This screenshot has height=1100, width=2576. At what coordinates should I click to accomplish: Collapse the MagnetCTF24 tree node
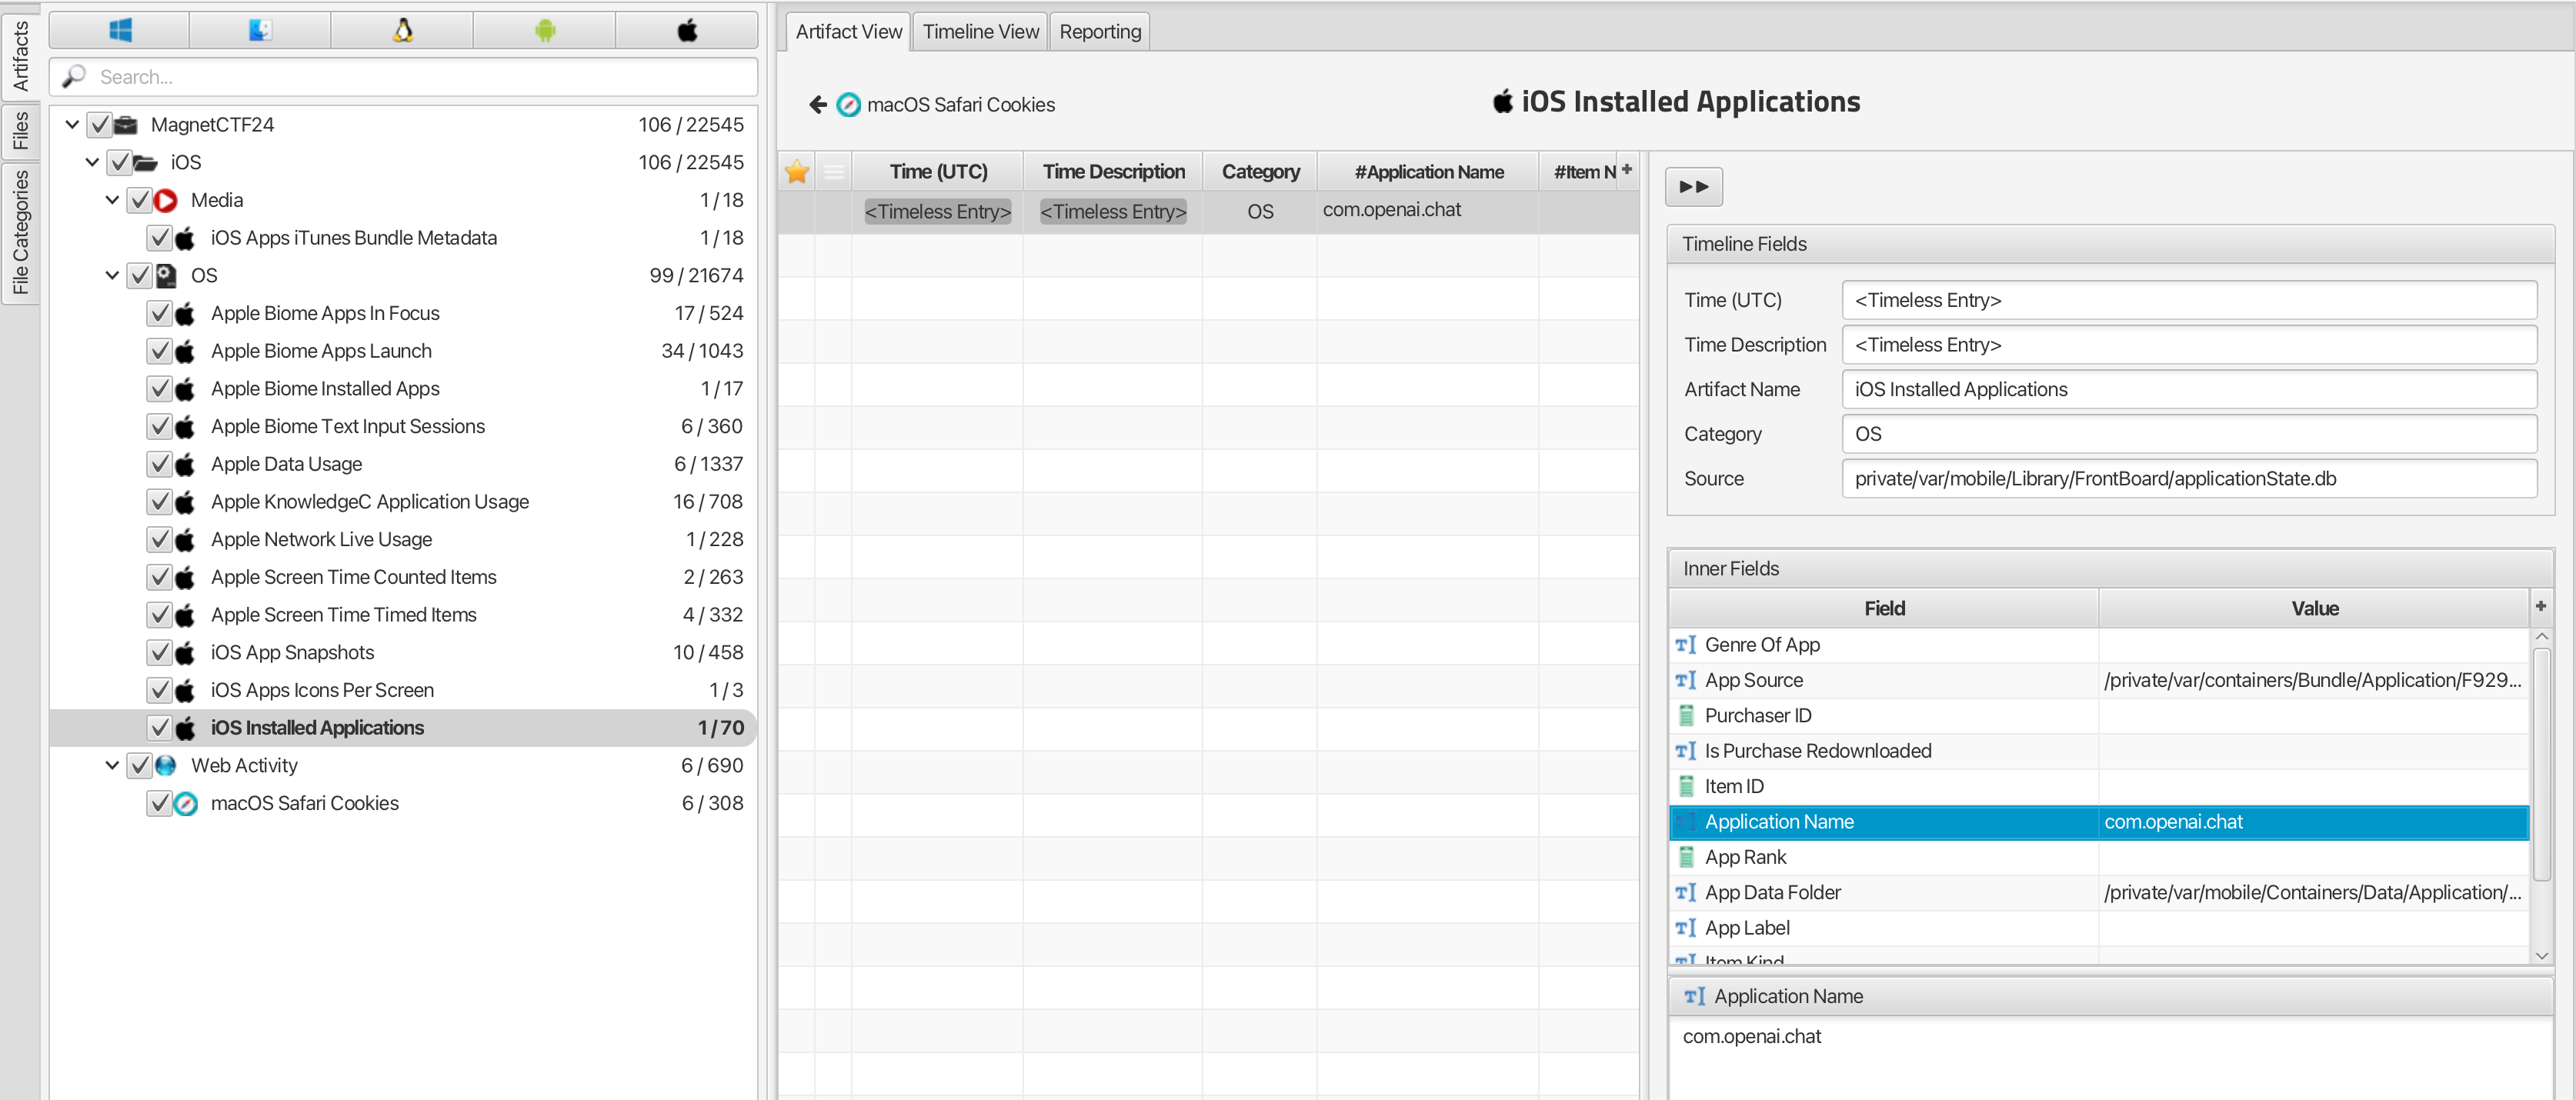72,125
